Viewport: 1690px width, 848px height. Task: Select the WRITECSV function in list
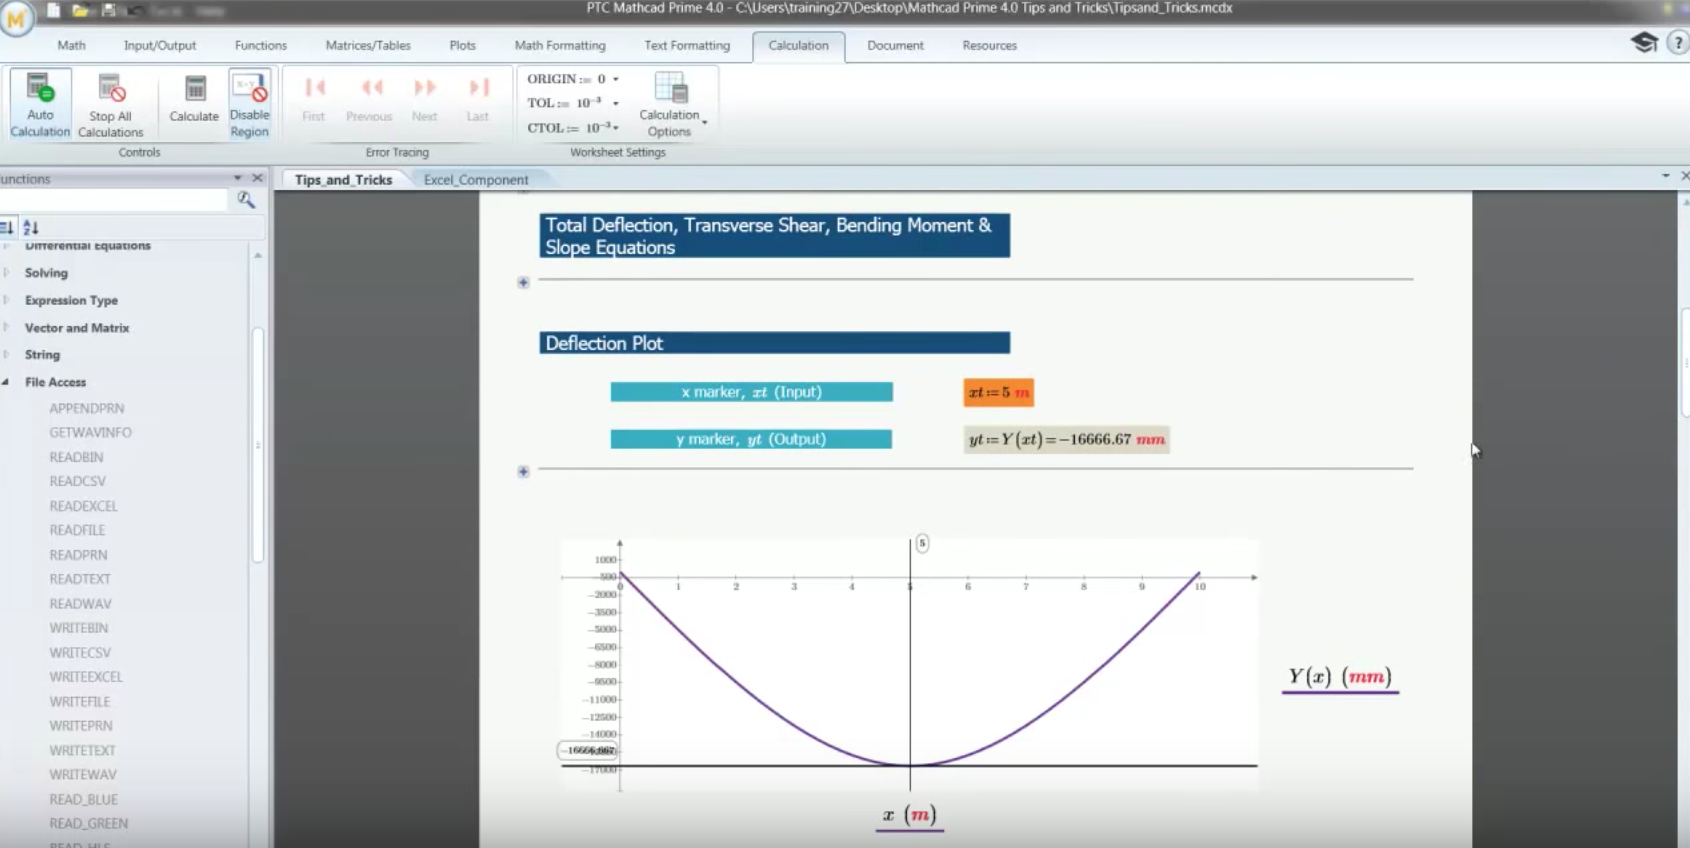pyautogui.click(x=80, y=653)
